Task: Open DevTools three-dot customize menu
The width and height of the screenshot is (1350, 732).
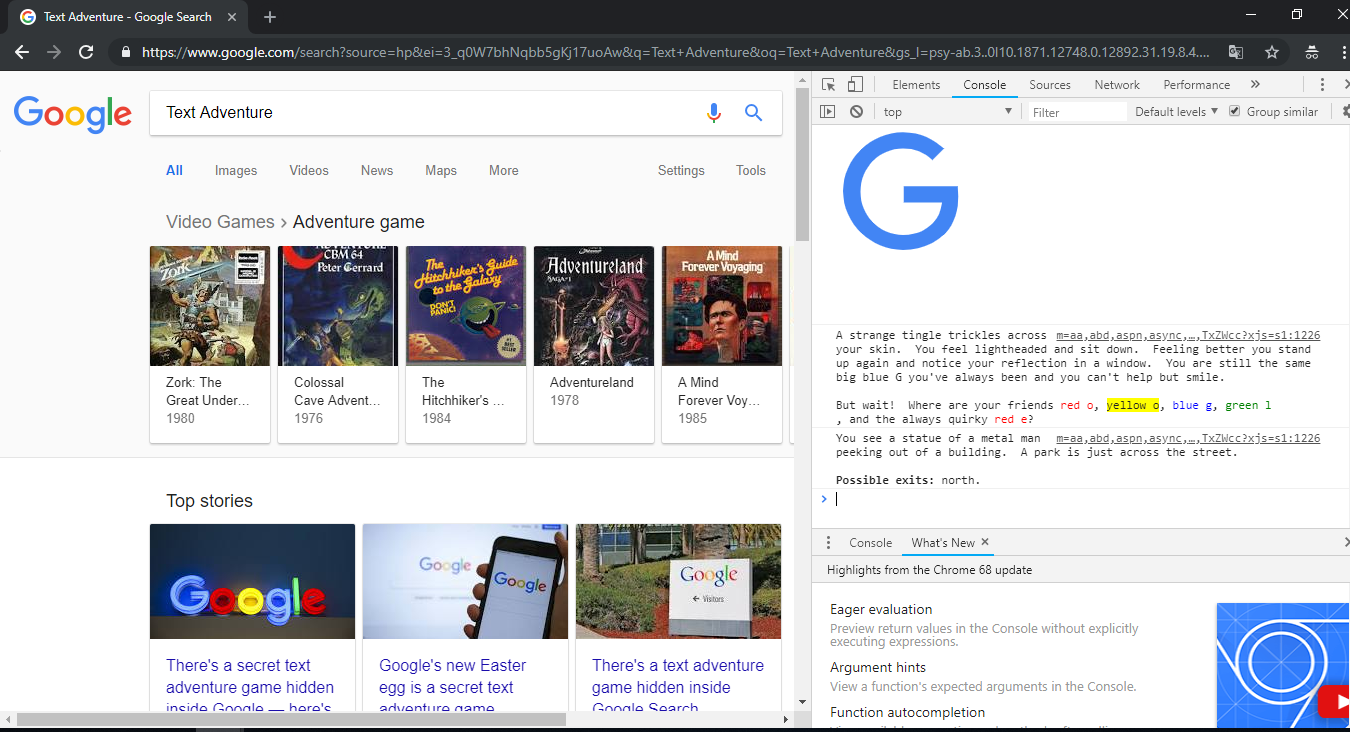Action: point(1322,85)
